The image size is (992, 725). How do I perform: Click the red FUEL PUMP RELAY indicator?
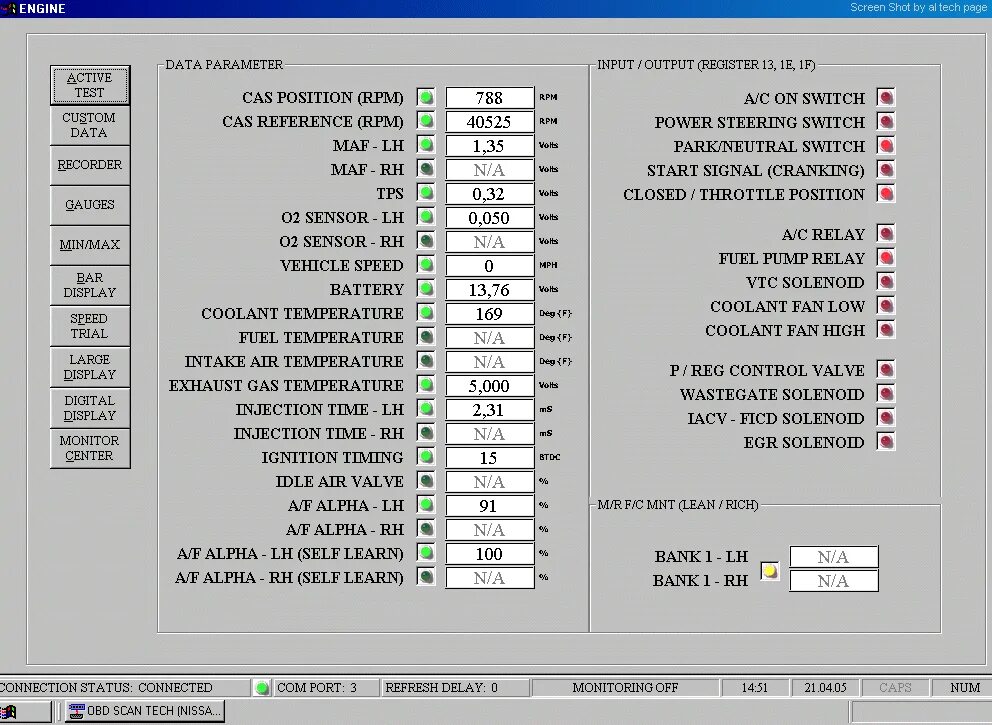pos(884,258)
